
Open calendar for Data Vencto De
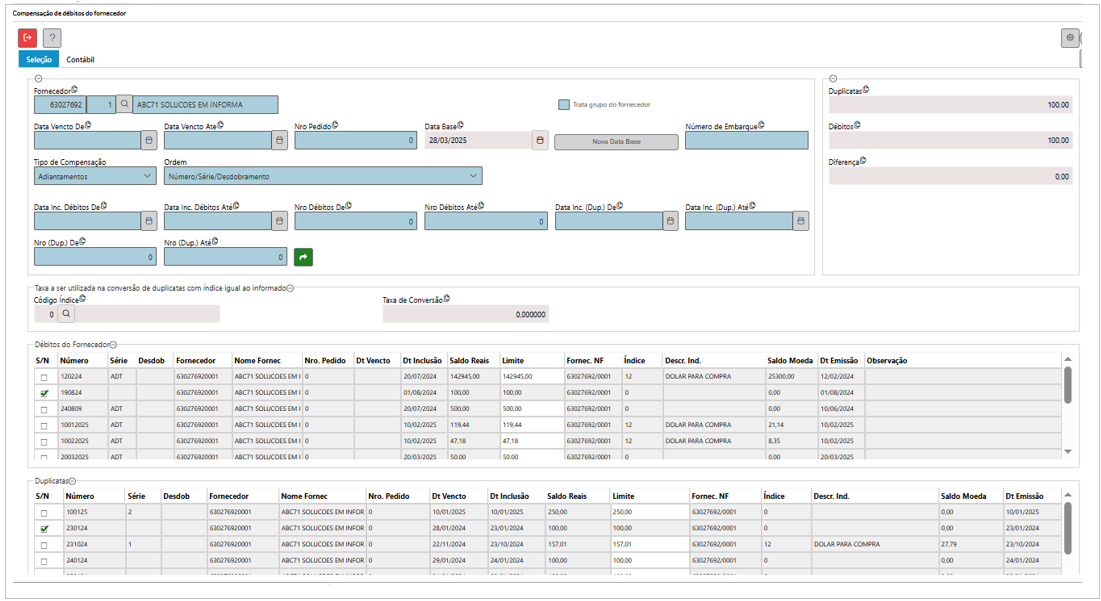[x=148, y=141]
